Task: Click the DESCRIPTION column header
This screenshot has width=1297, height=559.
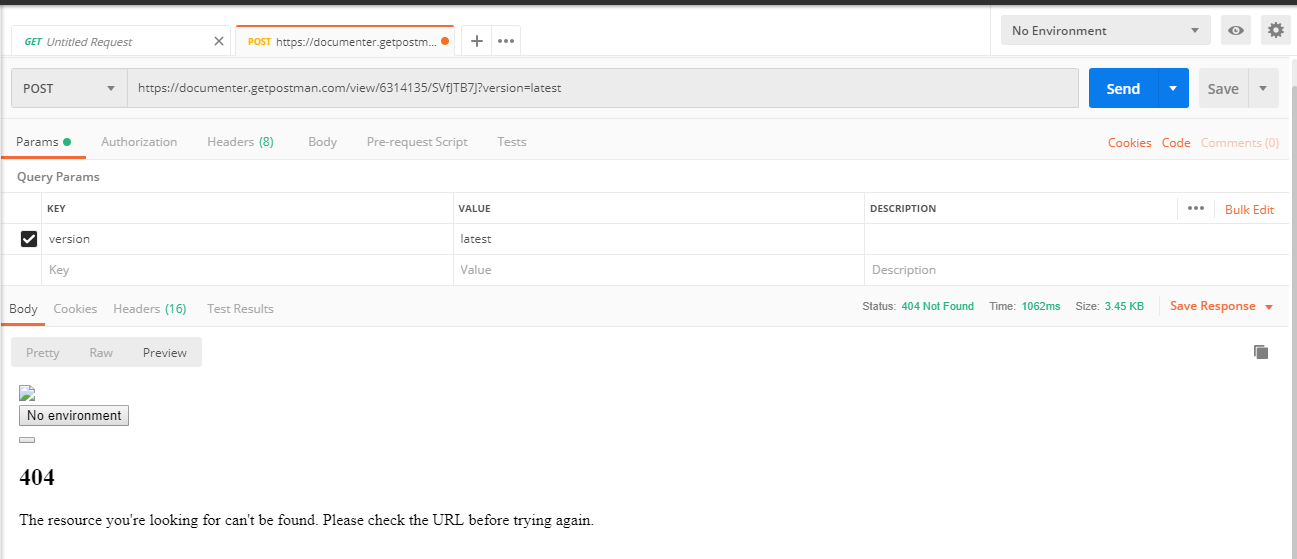Action: (x=903, y=209)
